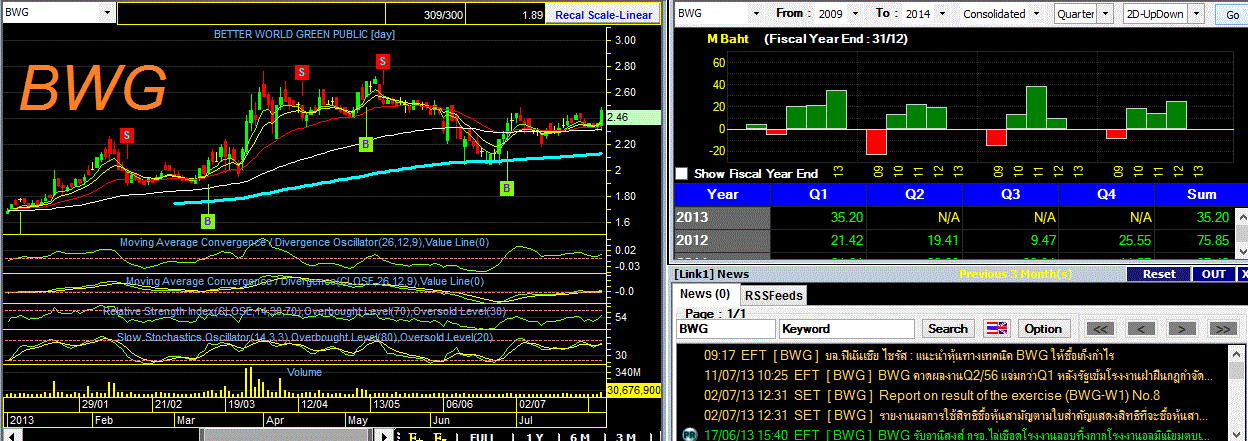Click the F- zoom-out chart icon
Viewport: 1248px width, 441px height.
[x=440, y=437]
